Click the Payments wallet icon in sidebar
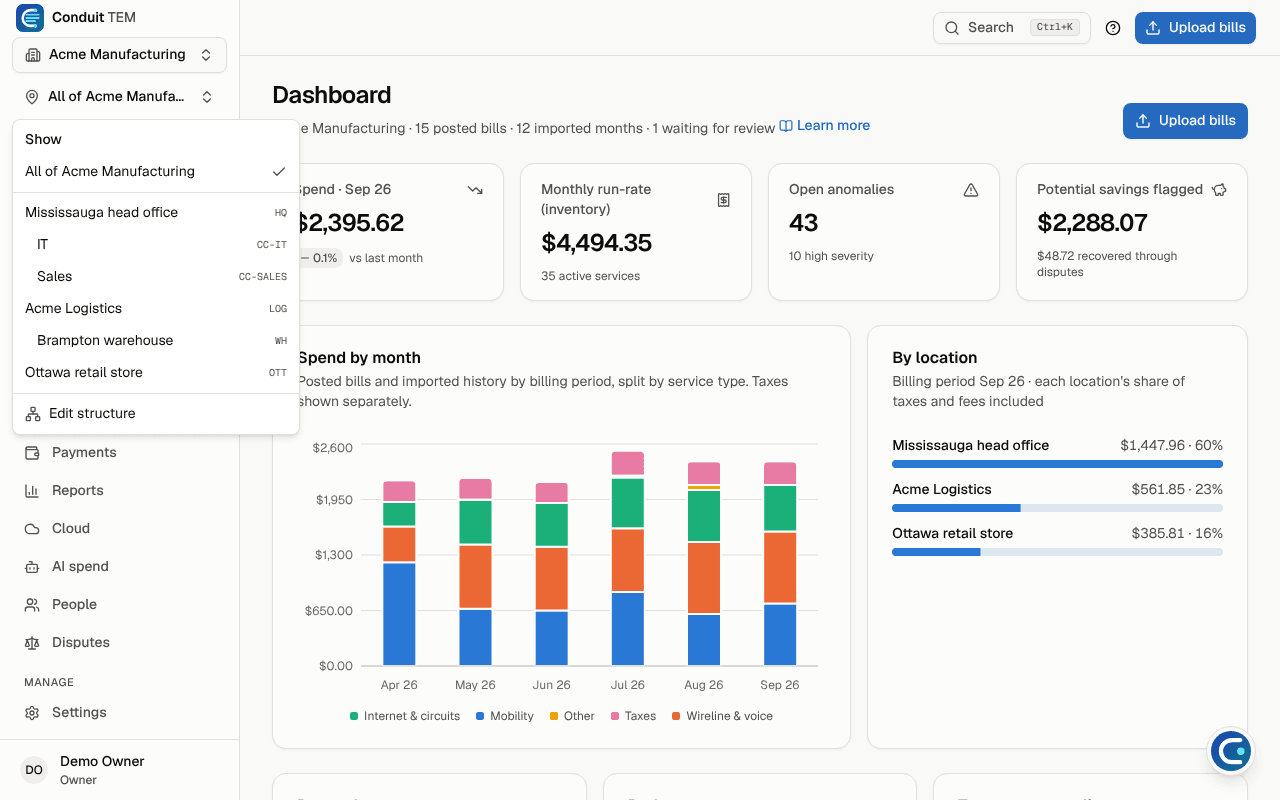Viewport: 1280px width, 800px height. (x=32, y=452)
